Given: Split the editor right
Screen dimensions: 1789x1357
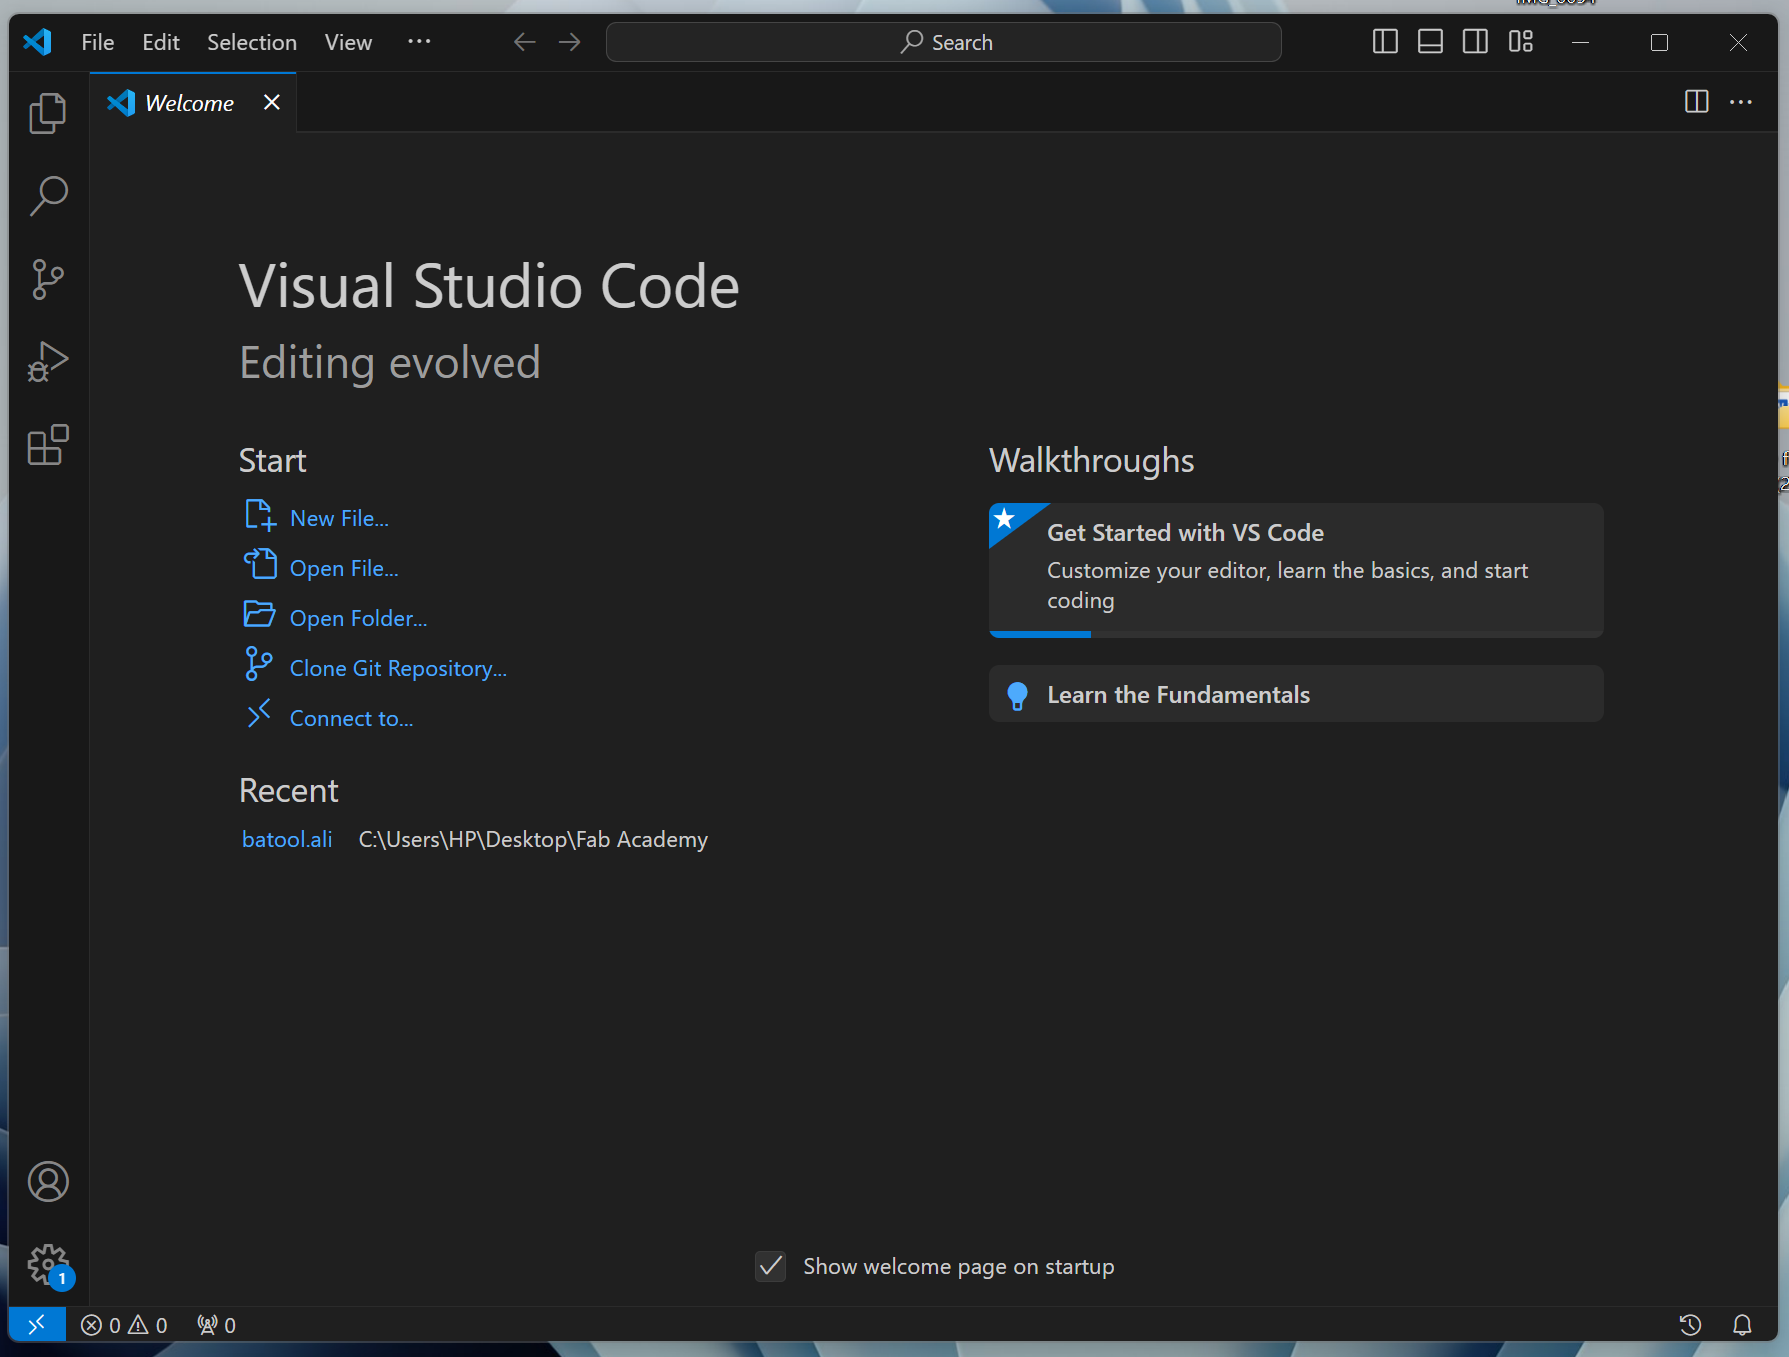Looking at the screenshot, I should [x=1696, y=102].
